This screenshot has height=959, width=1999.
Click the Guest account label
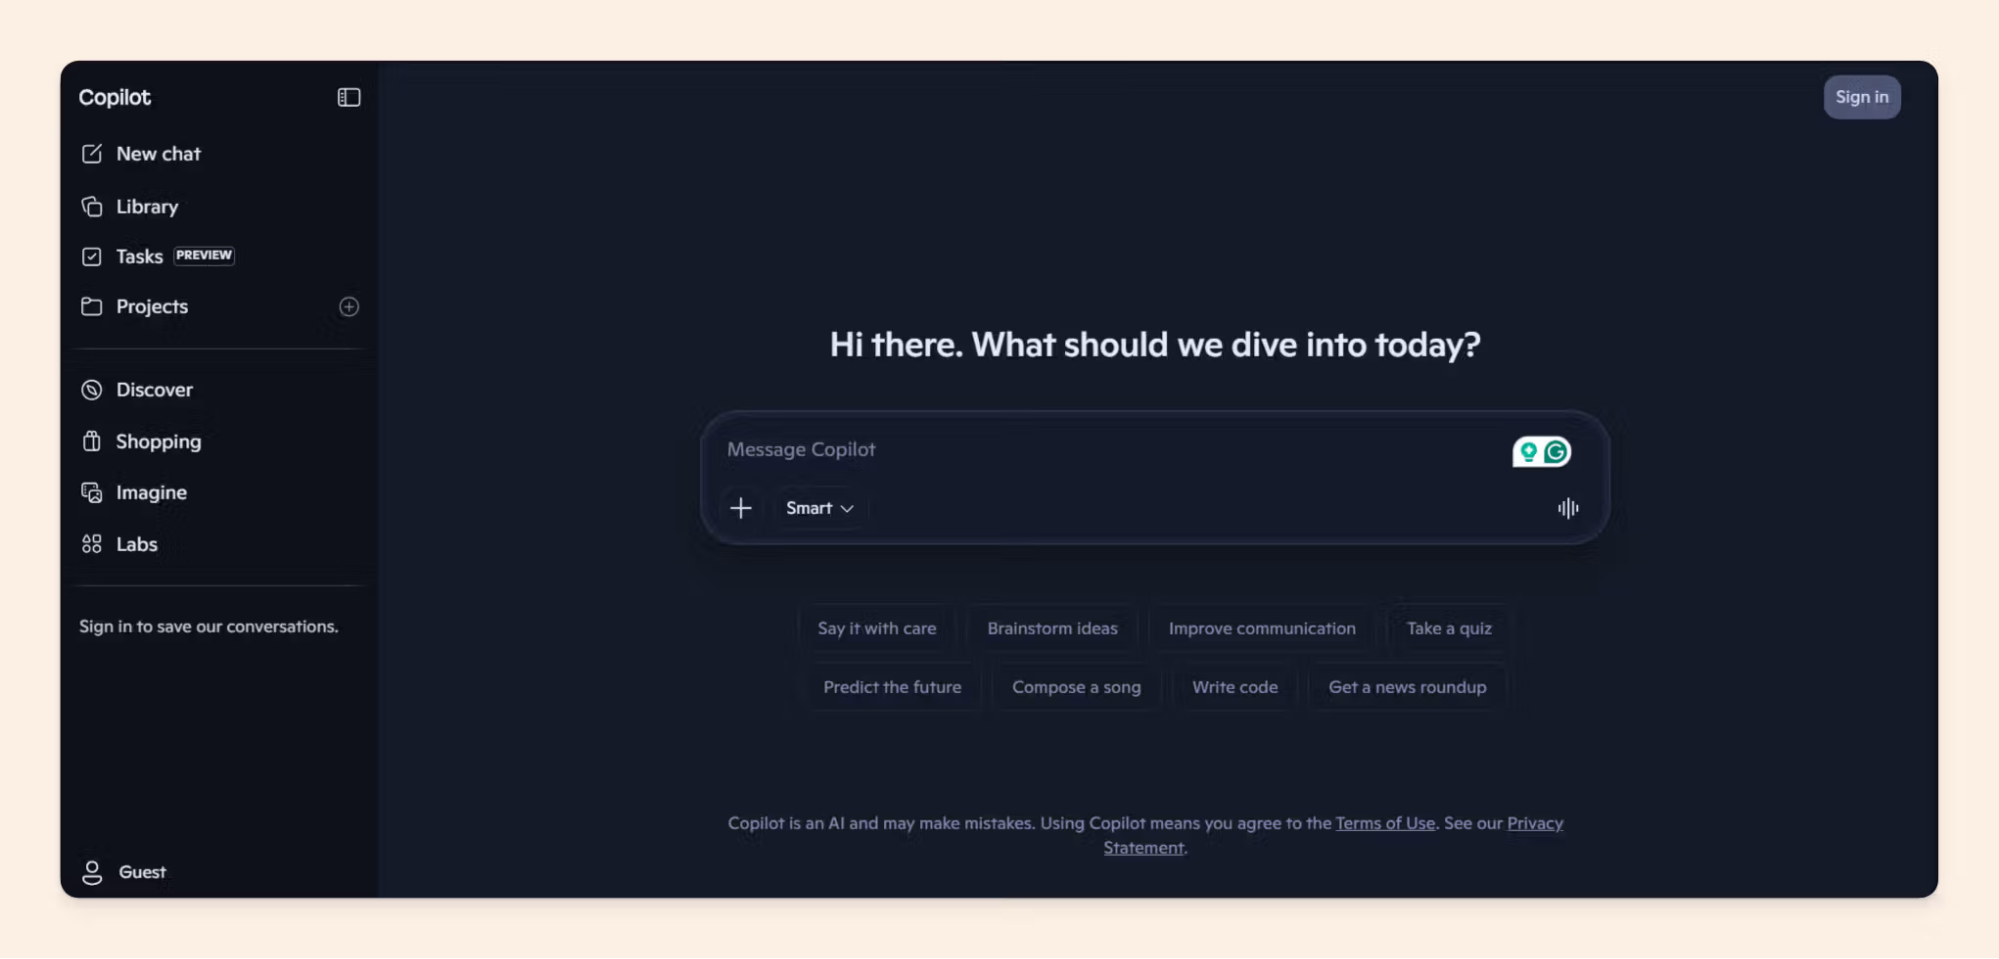(142, 872)
